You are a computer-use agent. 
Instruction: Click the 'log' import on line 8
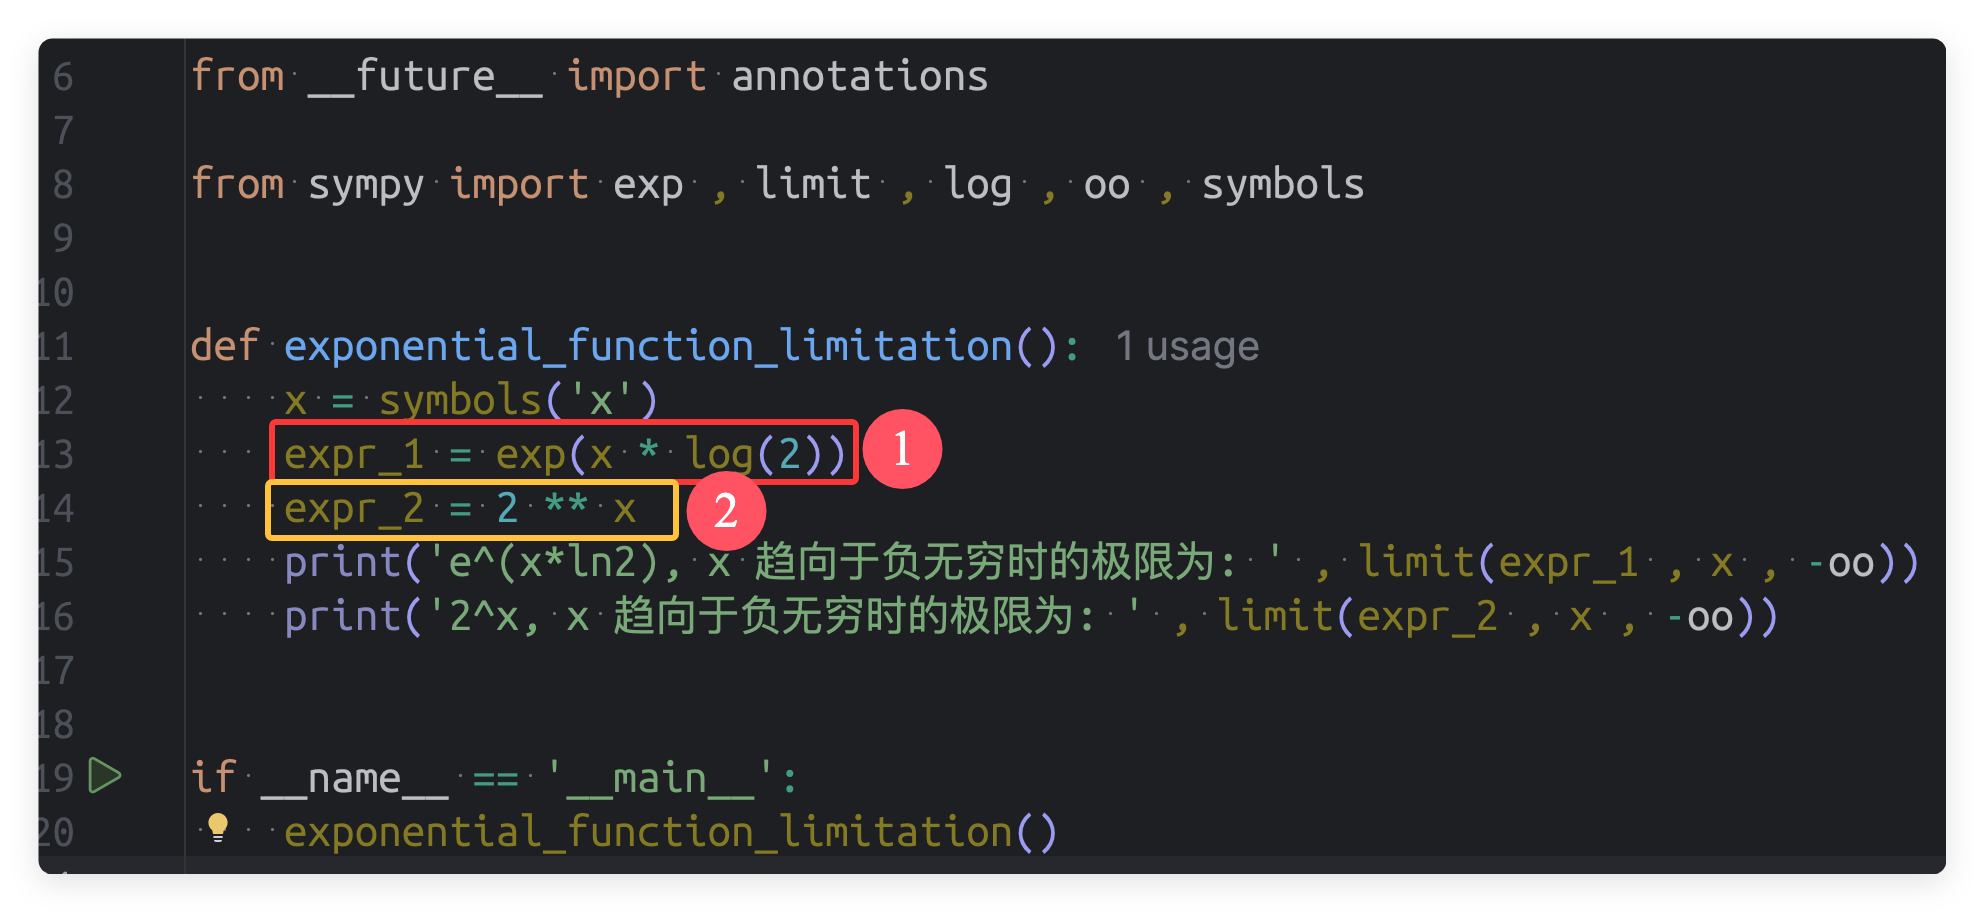tap(979, 185)
